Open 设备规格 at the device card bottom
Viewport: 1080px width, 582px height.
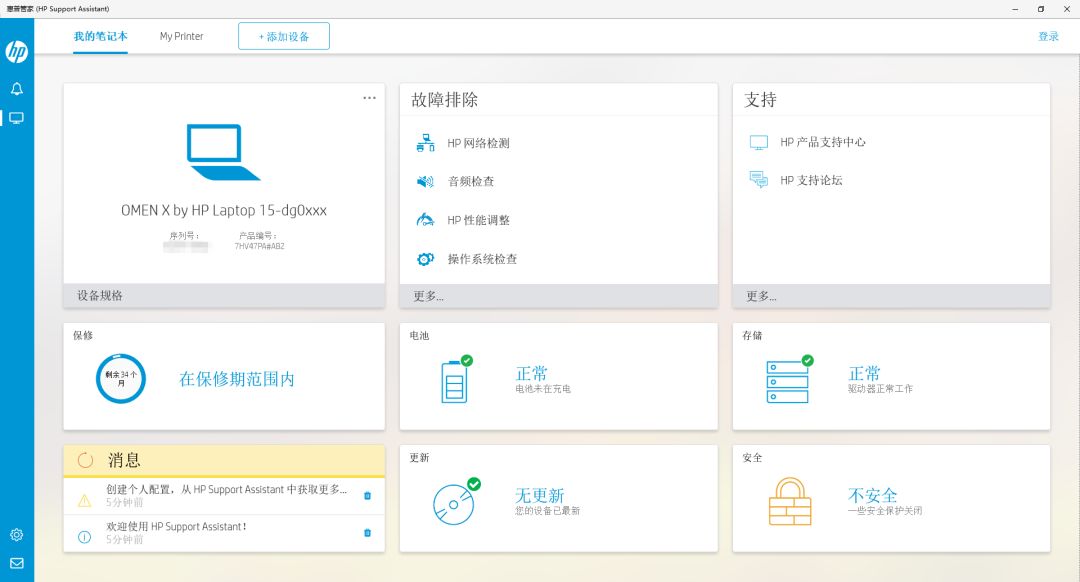point(224,295)
